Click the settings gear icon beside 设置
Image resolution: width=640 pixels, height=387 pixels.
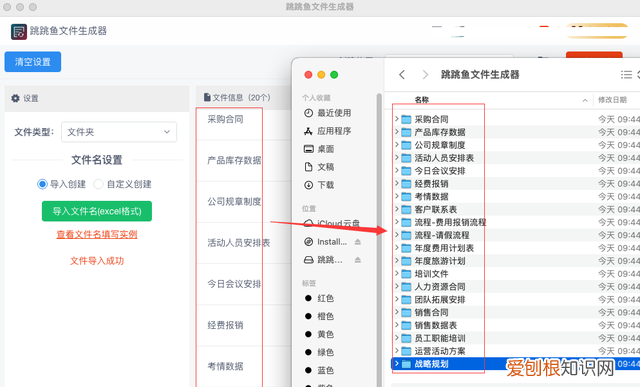click(16, 98)
